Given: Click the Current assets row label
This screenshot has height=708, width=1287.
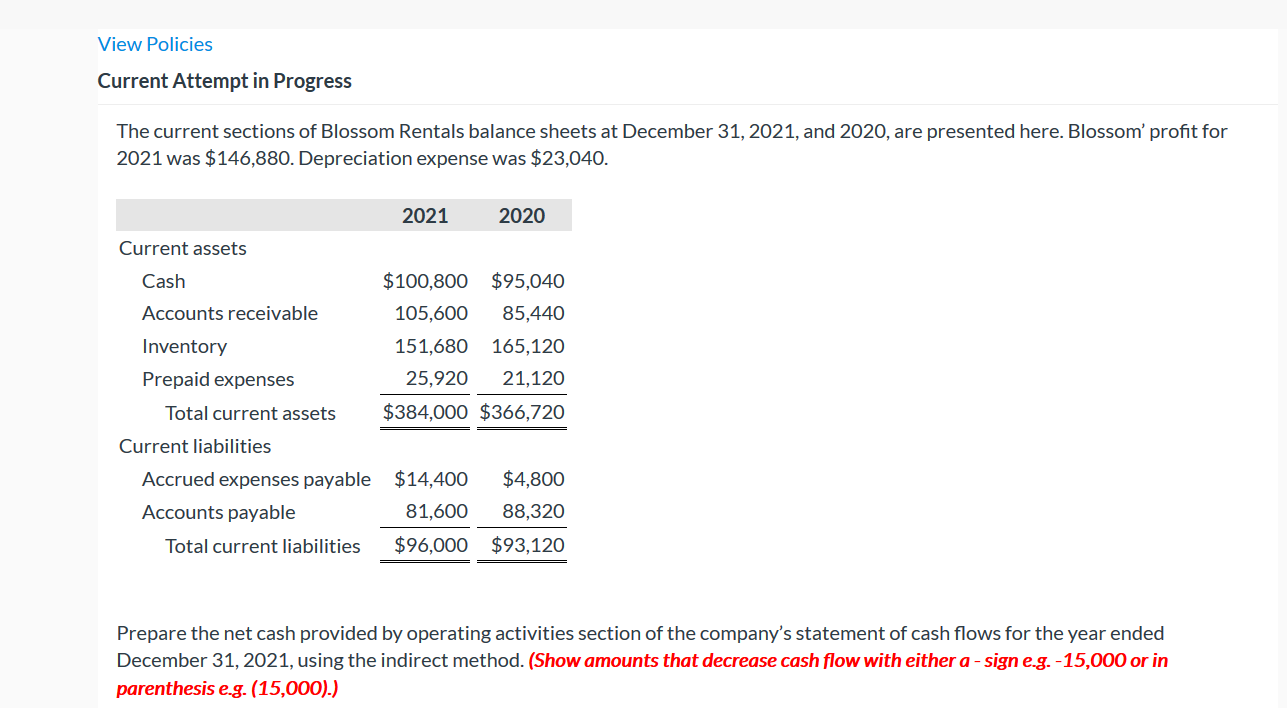Looking at the screenshot, I should (182, 248).
